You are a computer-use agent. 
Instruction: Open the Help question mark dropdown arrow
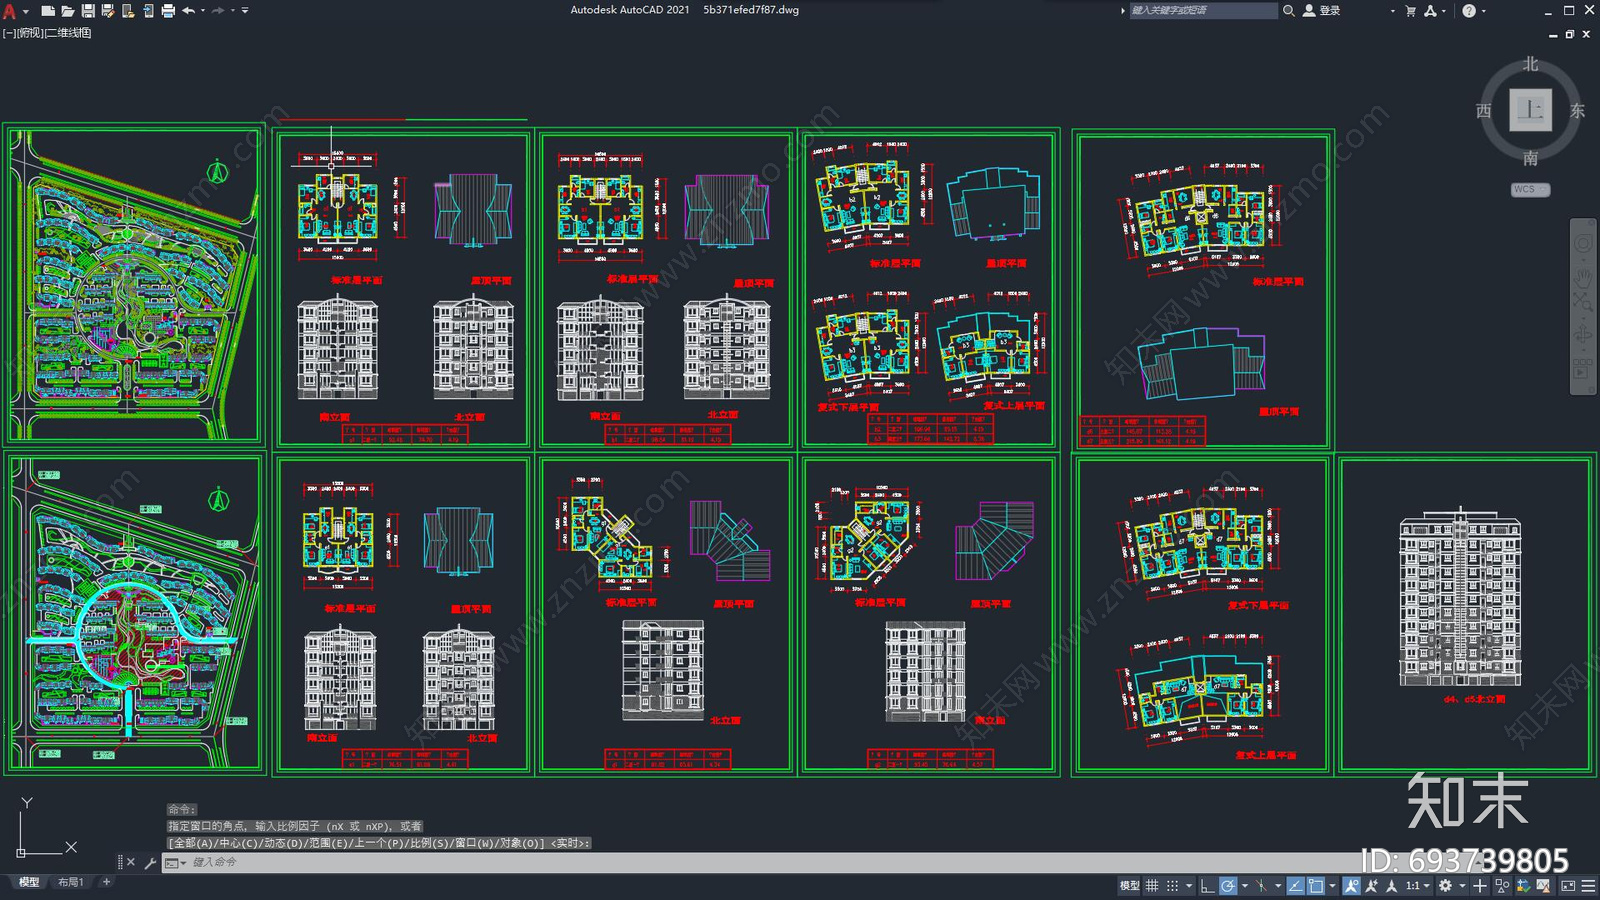click(x=1483, y=11)
